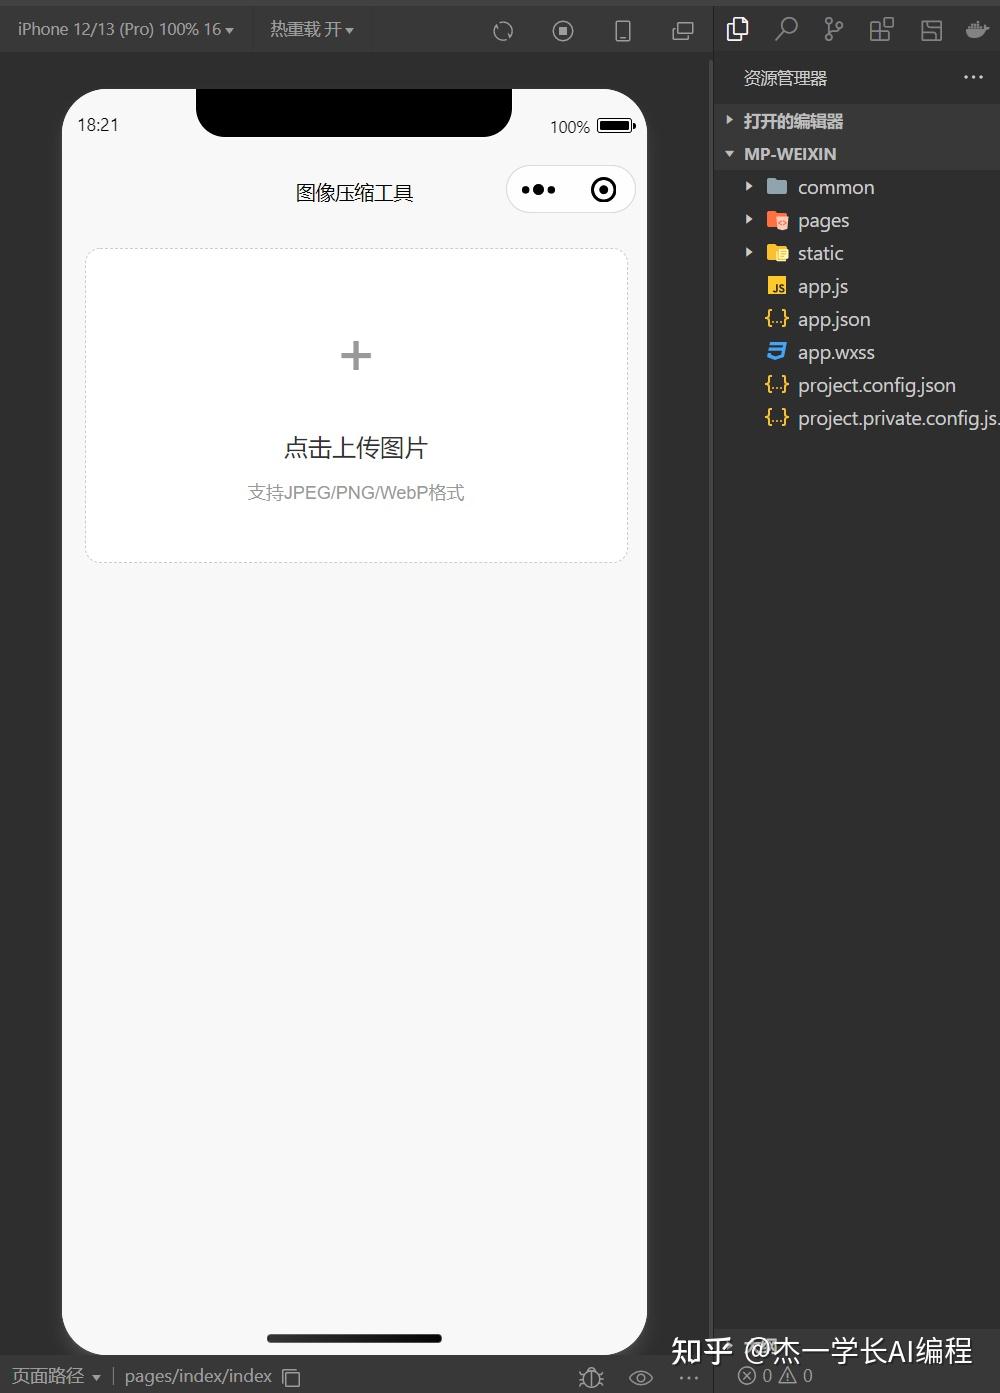Click the errors count icon showing 0

click(x=755, y=1376)
